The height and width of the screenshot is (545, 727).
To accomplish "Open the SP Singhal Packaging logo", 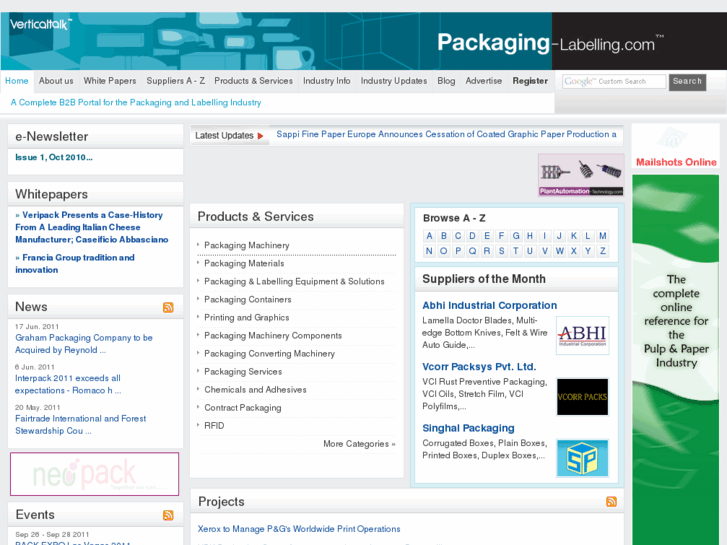I will [582, 458].
